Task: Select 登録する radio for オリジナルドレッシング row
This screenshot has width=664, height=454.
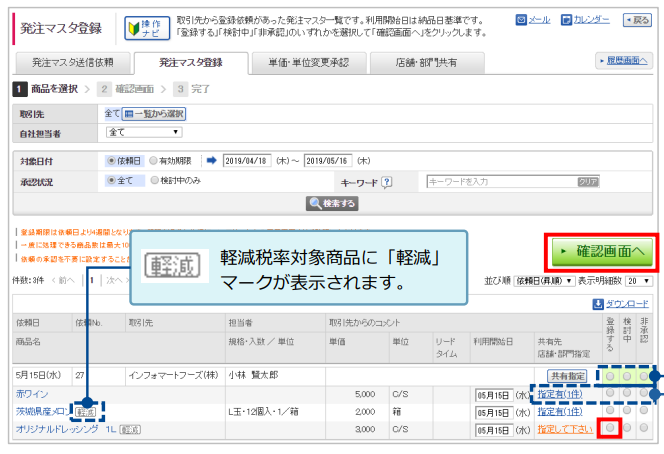Action: point(609,428)
